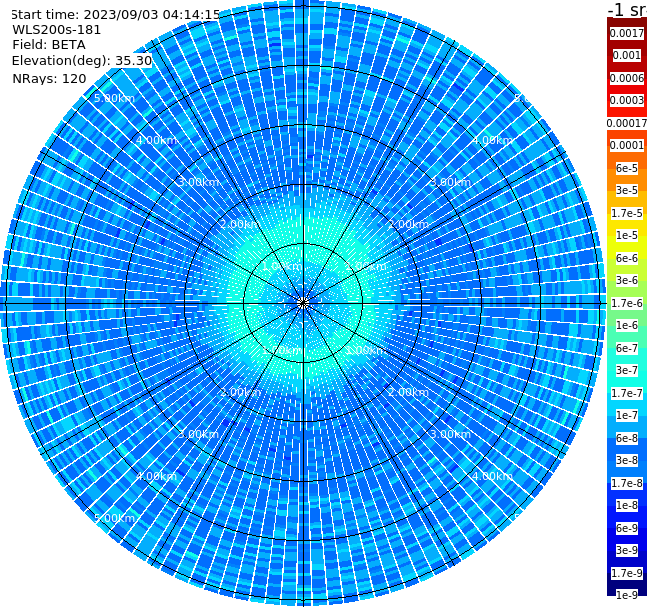
Task: Click the upper-left 3.00km ring label
Action: coord(198,182)
